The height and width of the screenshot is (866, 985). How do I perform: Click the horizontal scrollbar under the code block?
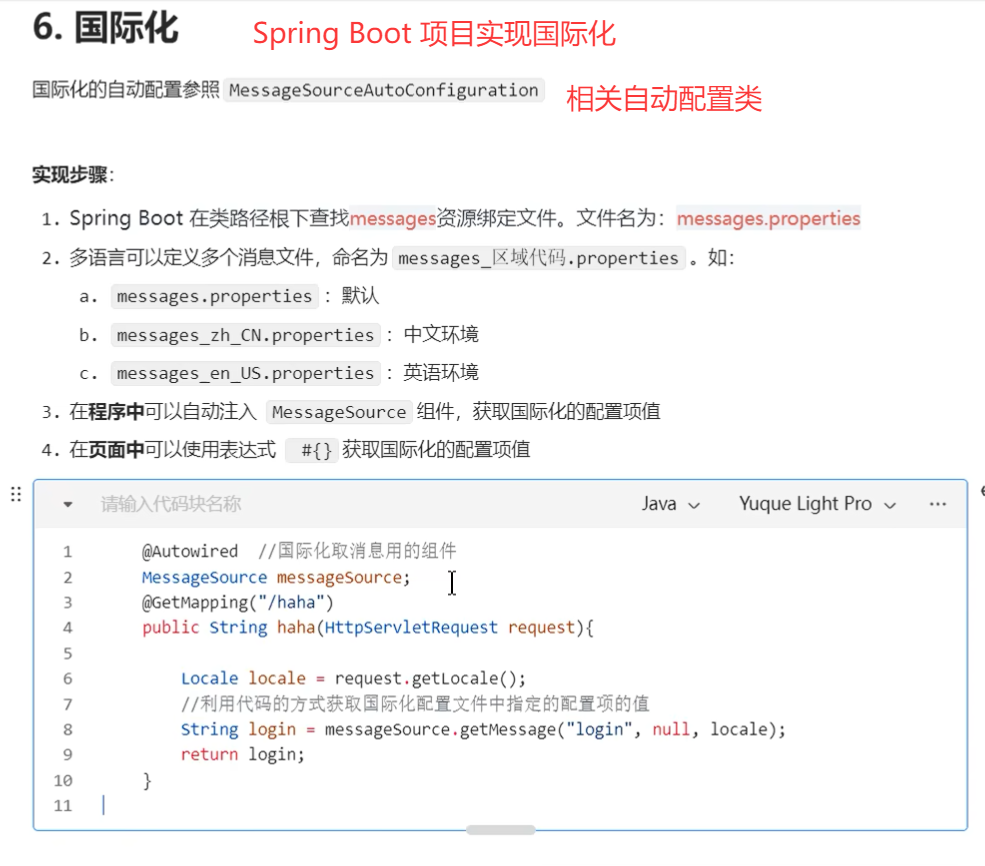pyautogui.click(x=501, y=830)
